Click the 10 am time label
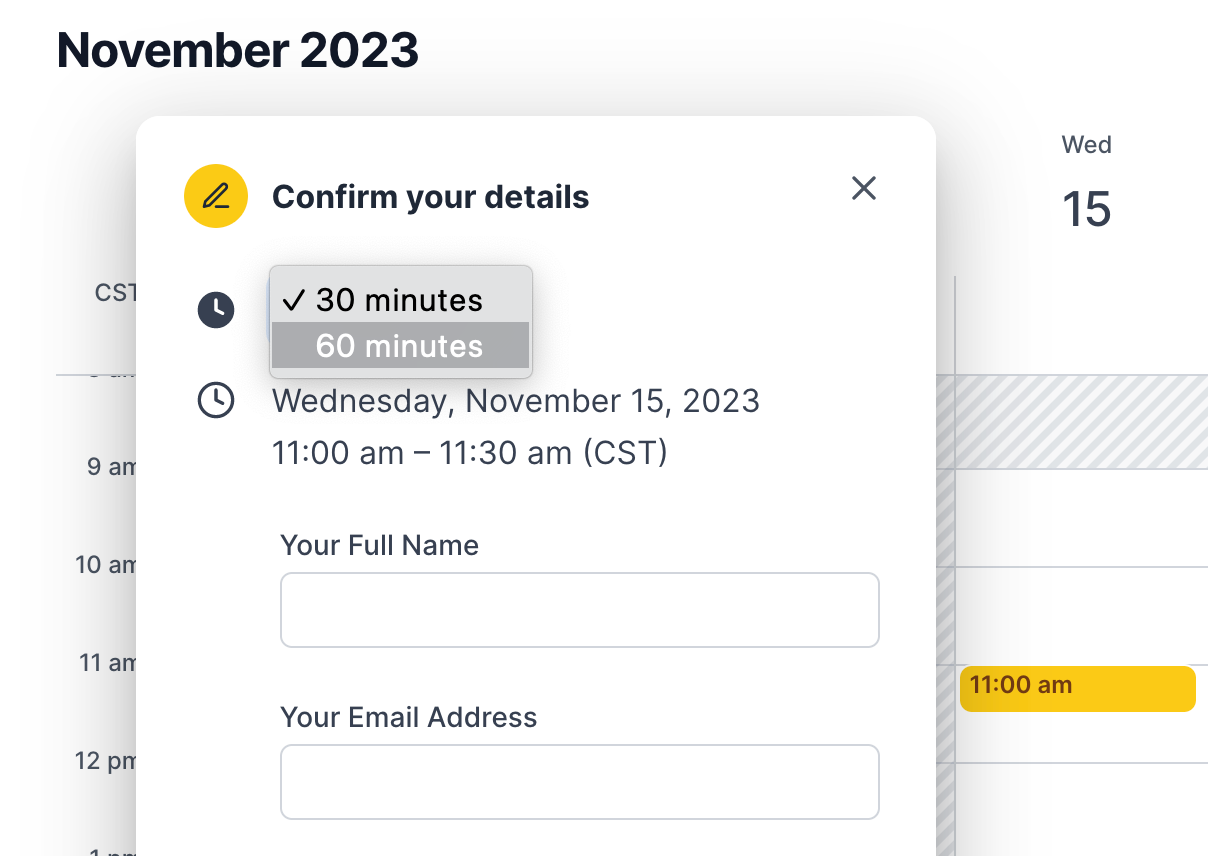 106,565
